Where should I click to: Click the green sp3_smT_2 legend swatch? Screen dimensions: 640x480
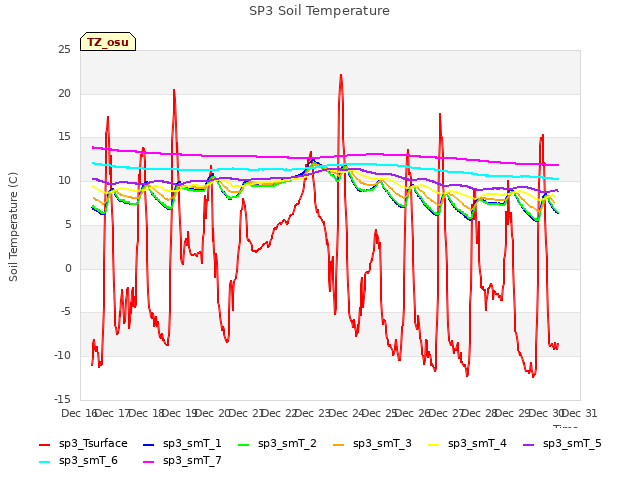(x=244, y=444)
